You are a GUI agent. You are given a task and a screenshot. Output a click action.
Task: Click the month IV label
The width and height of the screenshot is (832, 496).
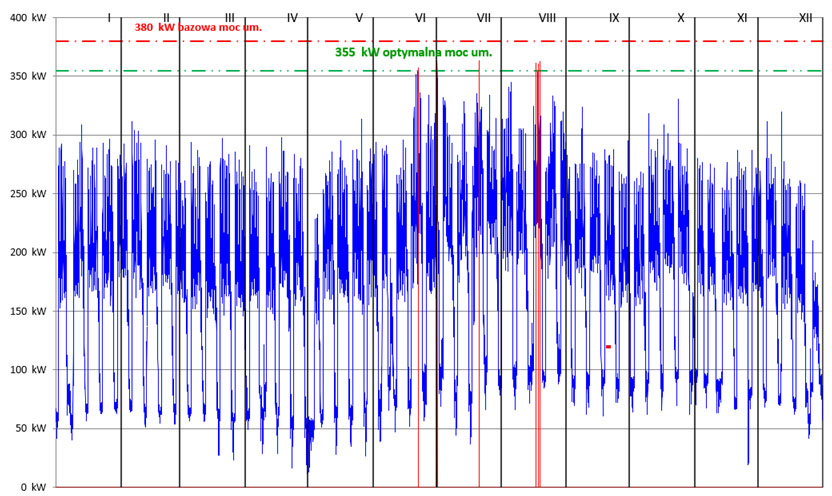point(292,18)
